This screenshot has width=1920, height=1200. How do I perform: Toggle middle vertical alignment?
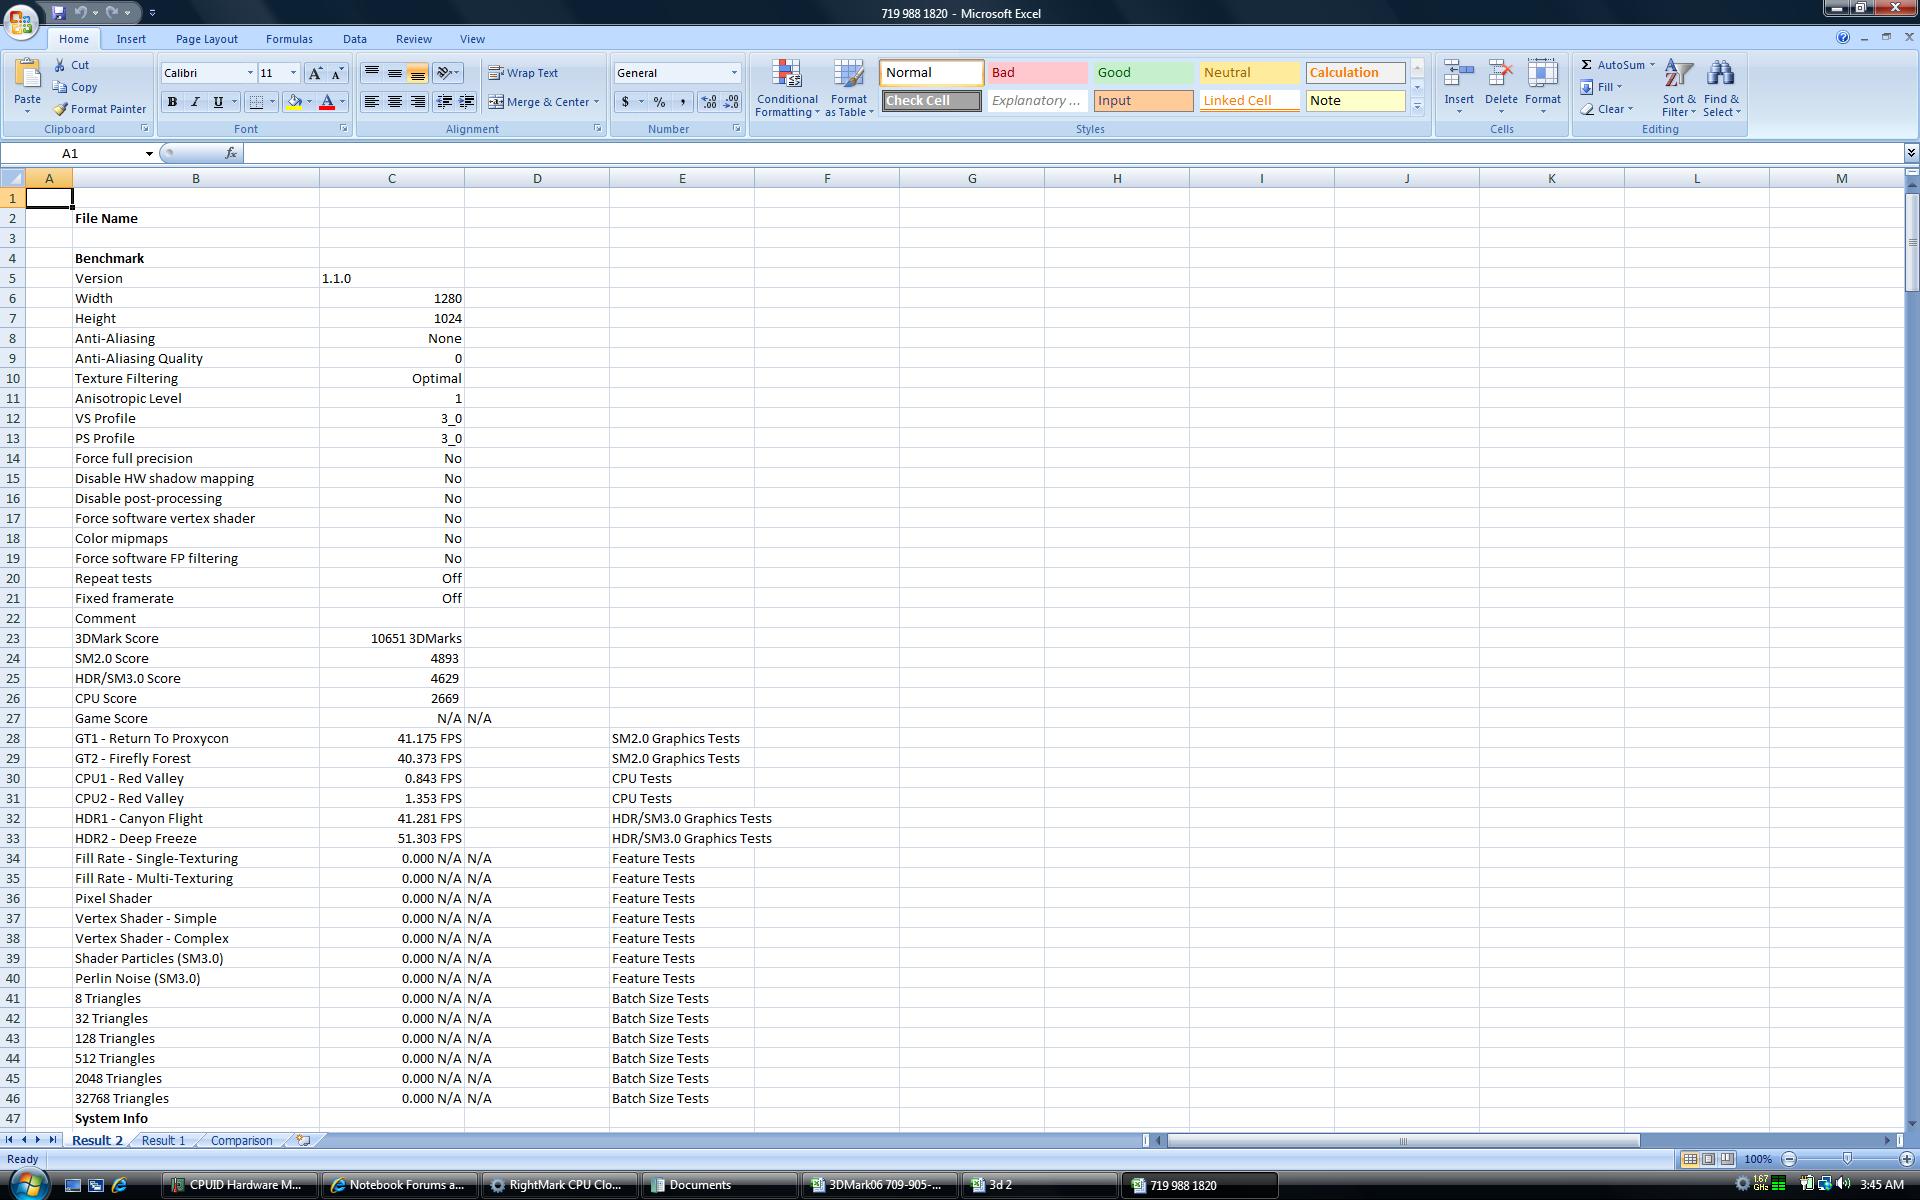(395, 73)
